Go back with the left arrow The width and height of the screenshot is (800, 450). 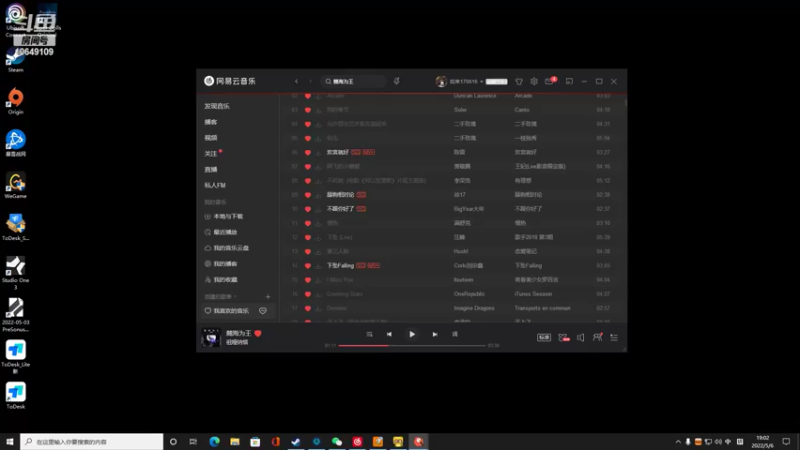pyautogui.click(x=296, y=81)
